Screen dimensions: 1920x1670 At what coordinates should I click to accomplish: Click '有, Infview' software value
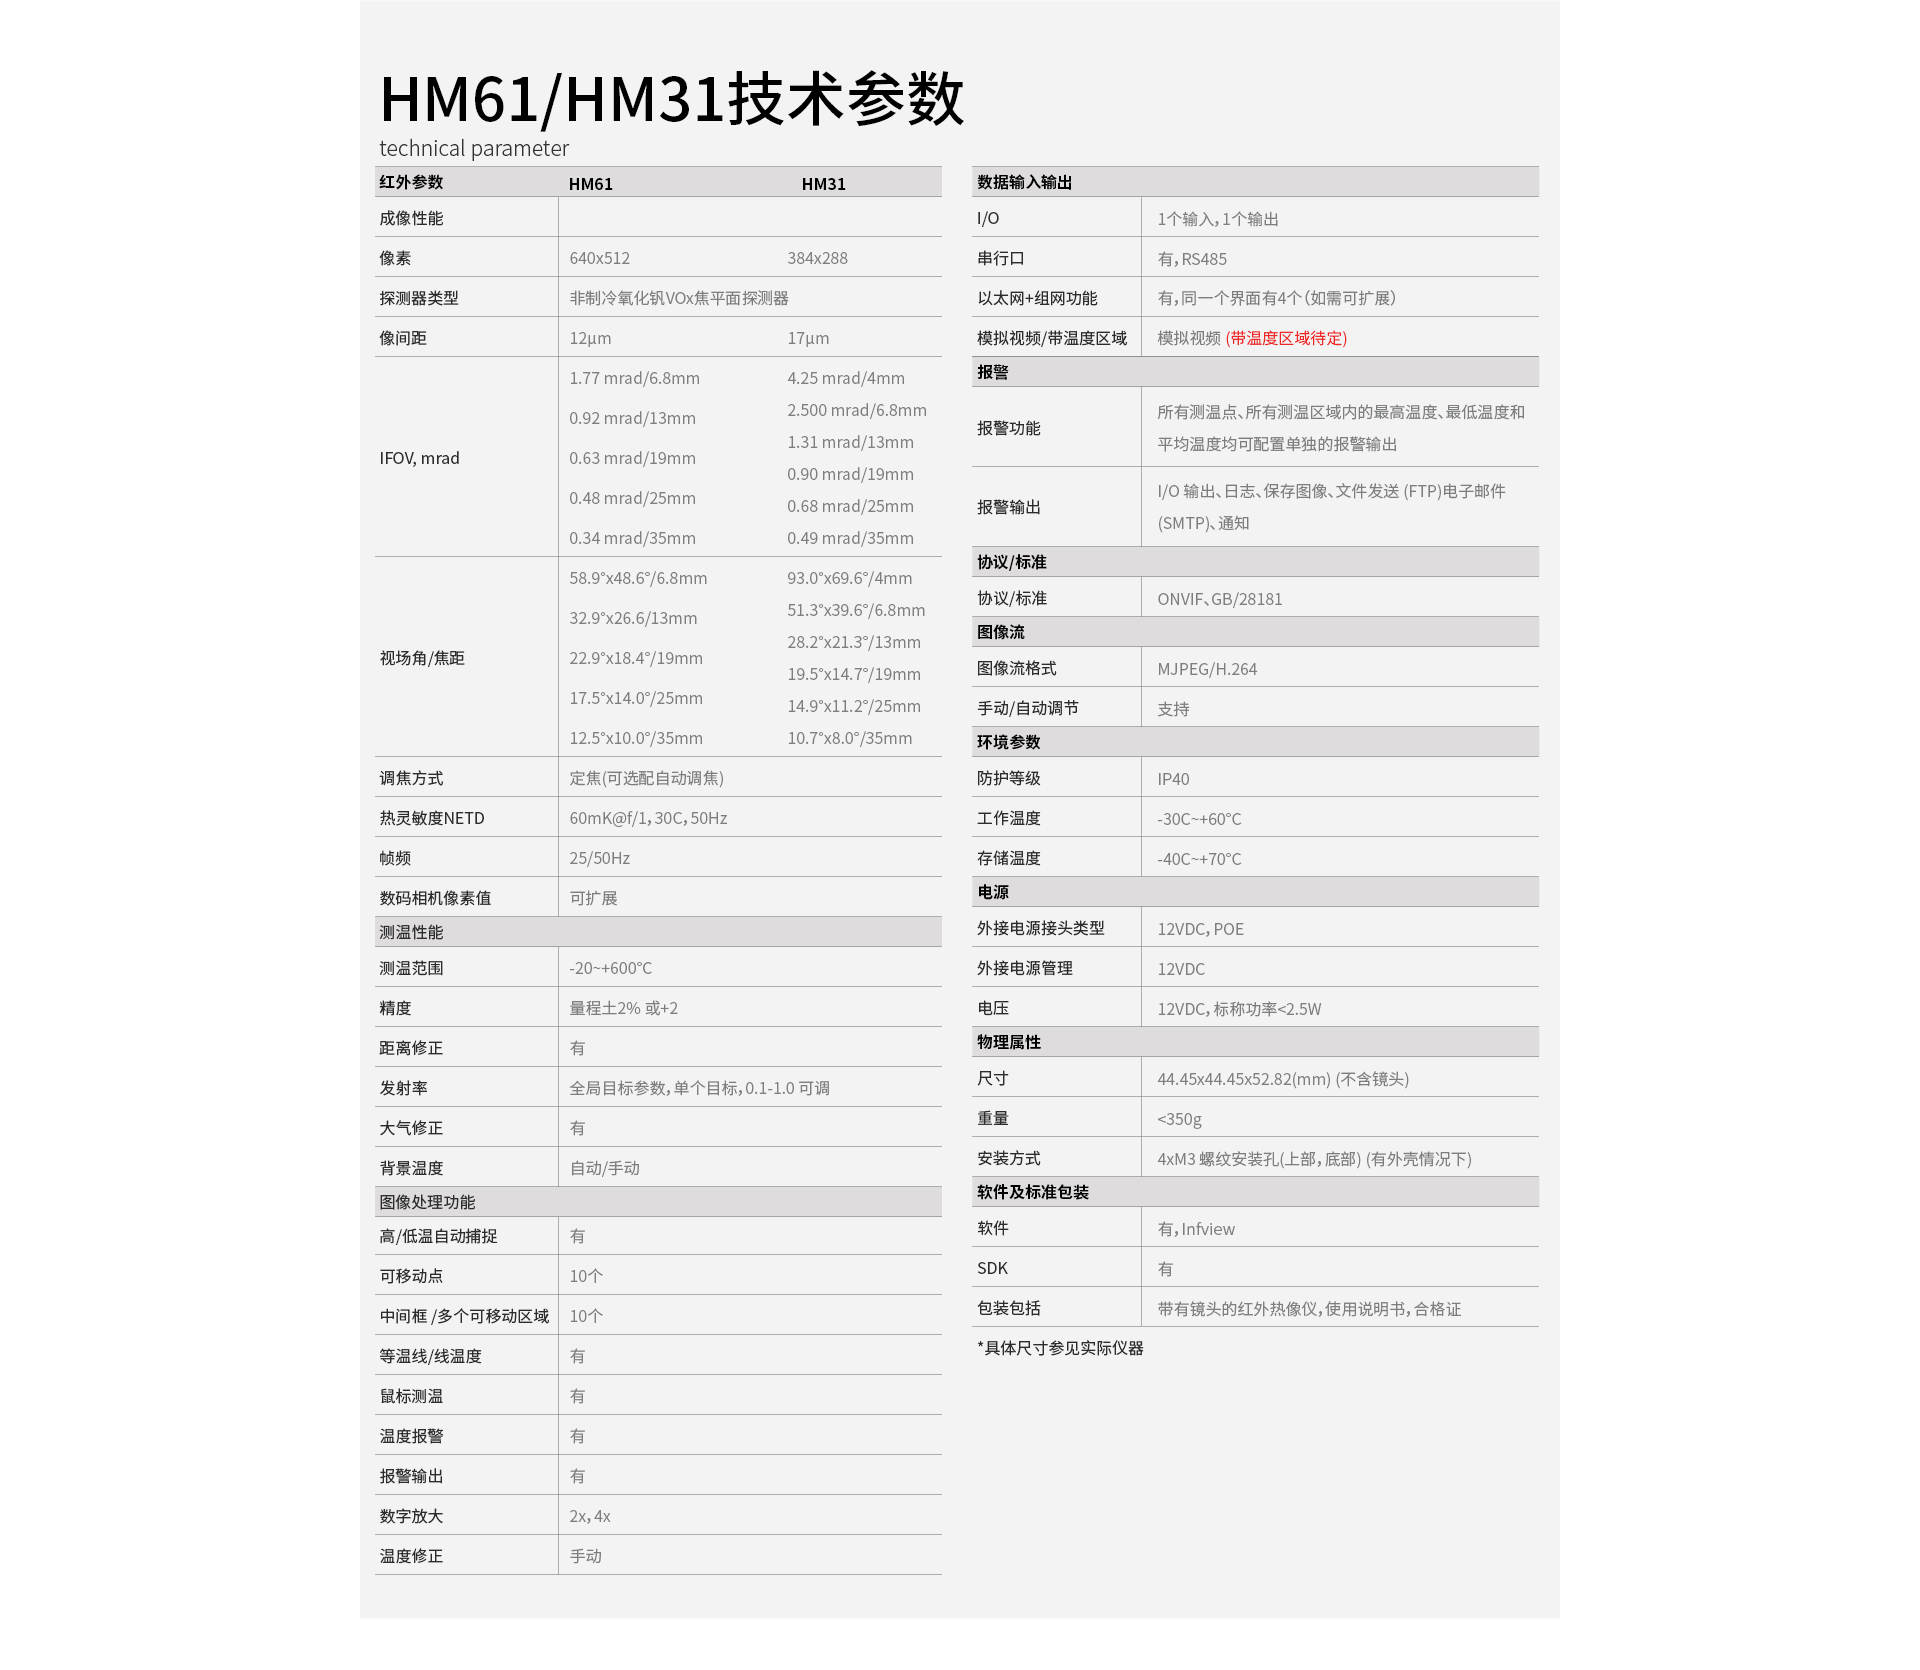pyautogui.click(x=1196, y=1229)
